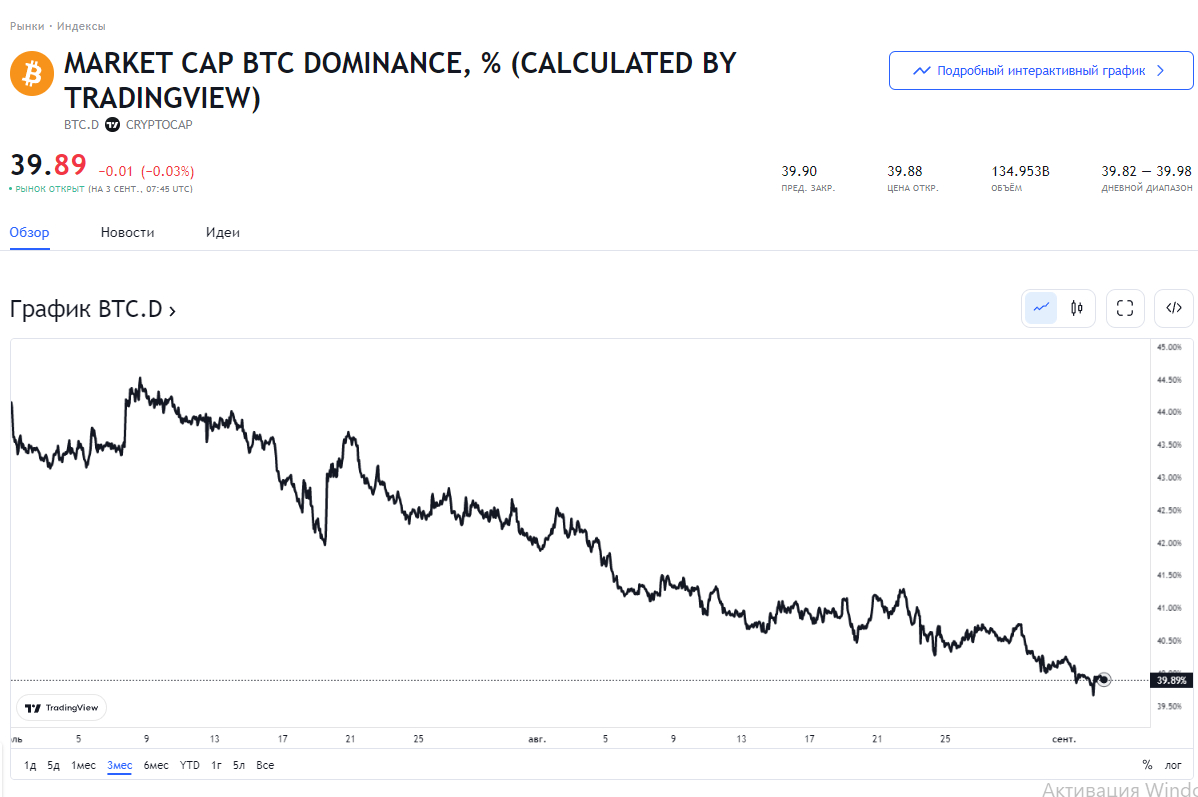Select the 6мес time range

pos(156,765)
